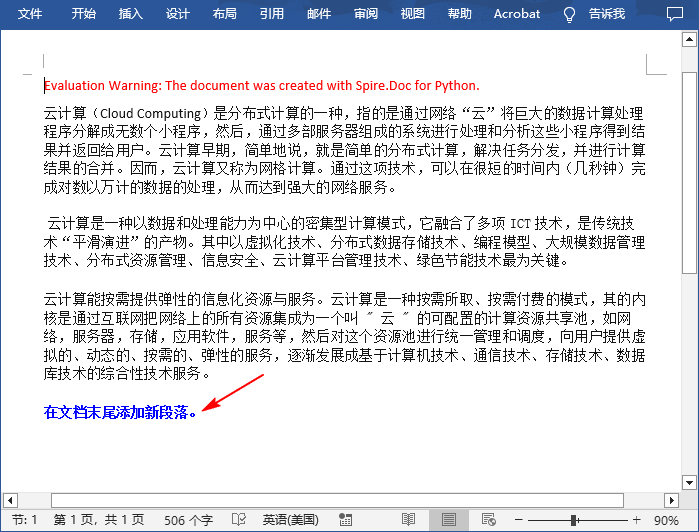The image size is (699, 532).
Task: Click the macro recording icon in status bar
Action: (x=345, y=520)
